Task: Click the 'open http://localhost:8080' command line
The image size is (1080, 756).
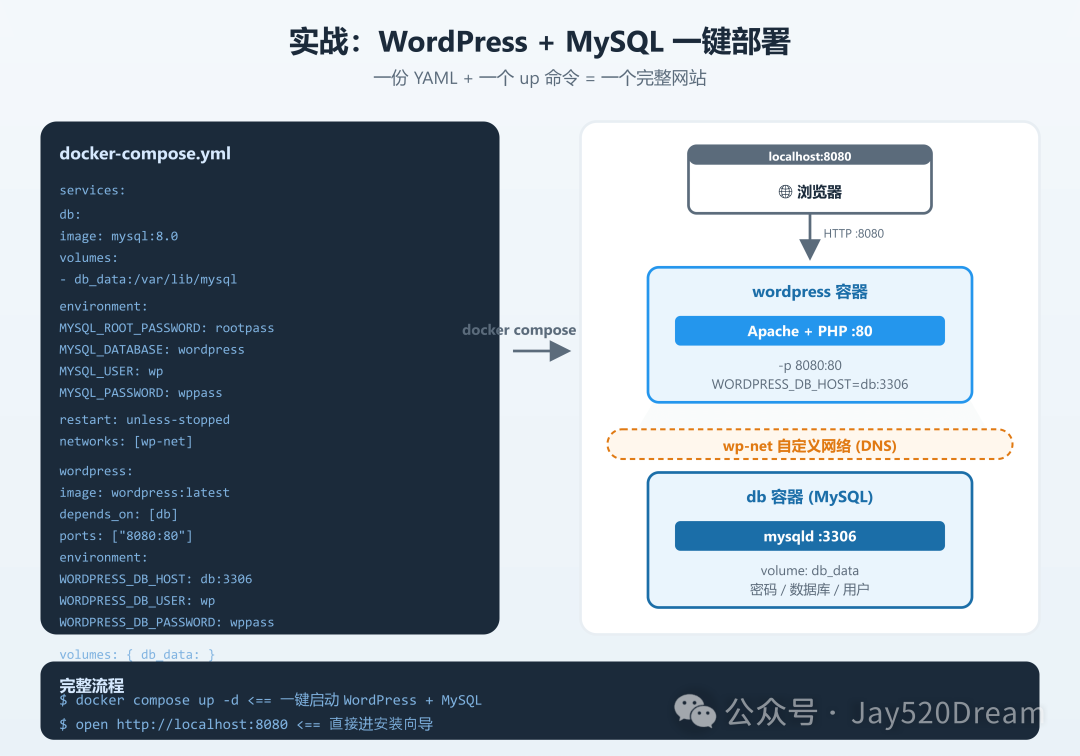Action: pyautogui.click(x=246, y=724)
